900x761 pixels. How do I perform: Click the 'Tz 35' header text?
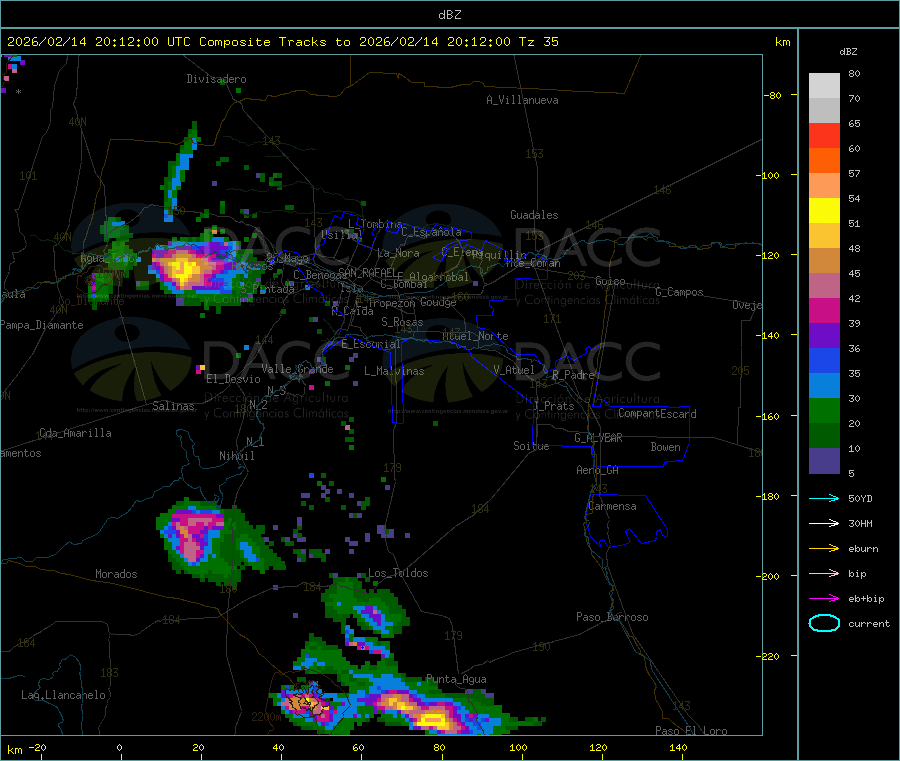point(538,42)
